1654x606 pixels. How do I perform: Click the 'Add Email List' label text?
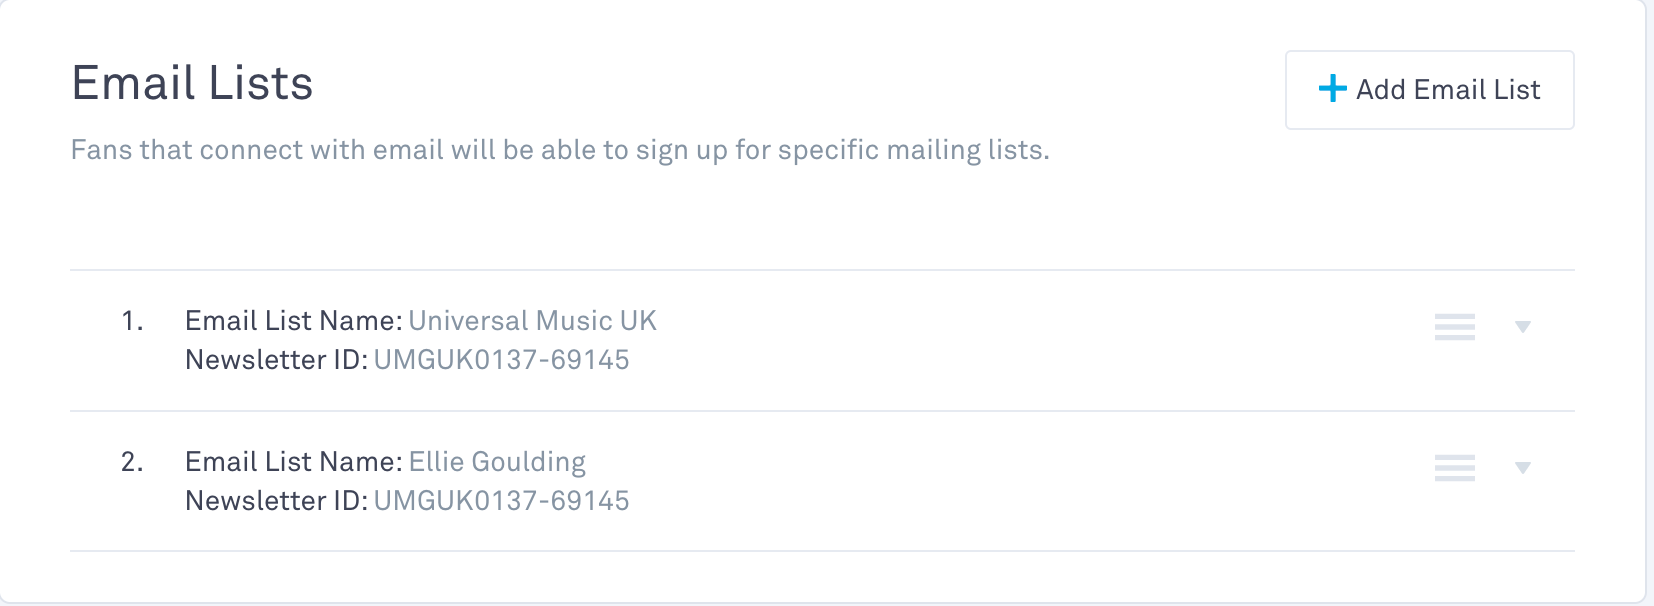point(1448,90)
